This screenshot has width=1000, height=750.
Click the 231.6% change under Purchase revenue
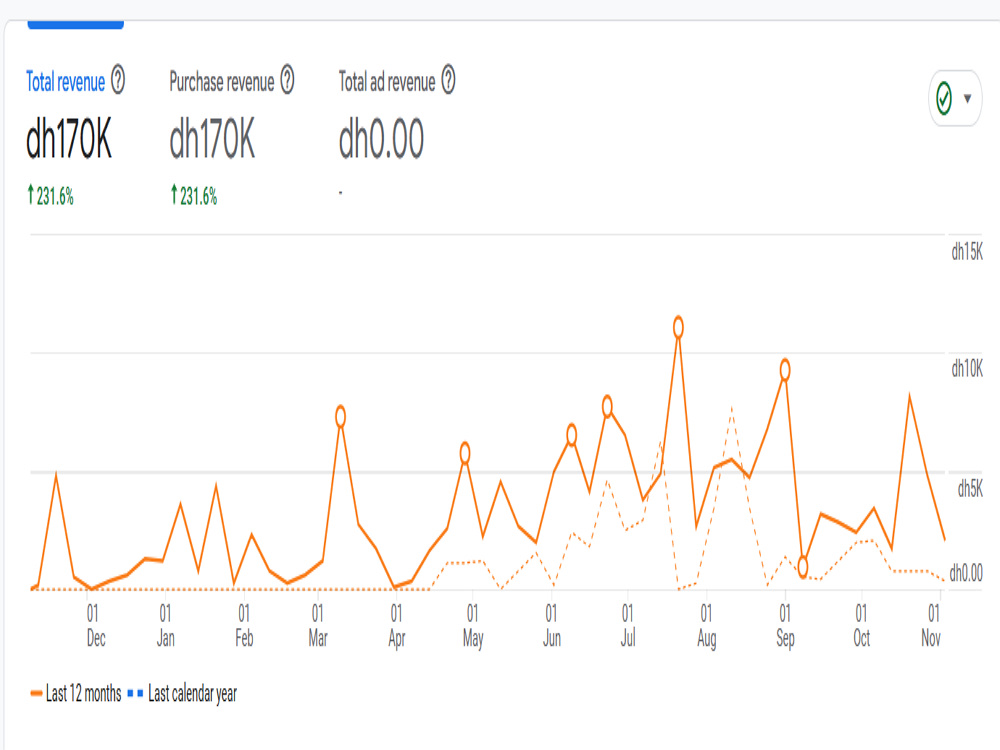193,196
